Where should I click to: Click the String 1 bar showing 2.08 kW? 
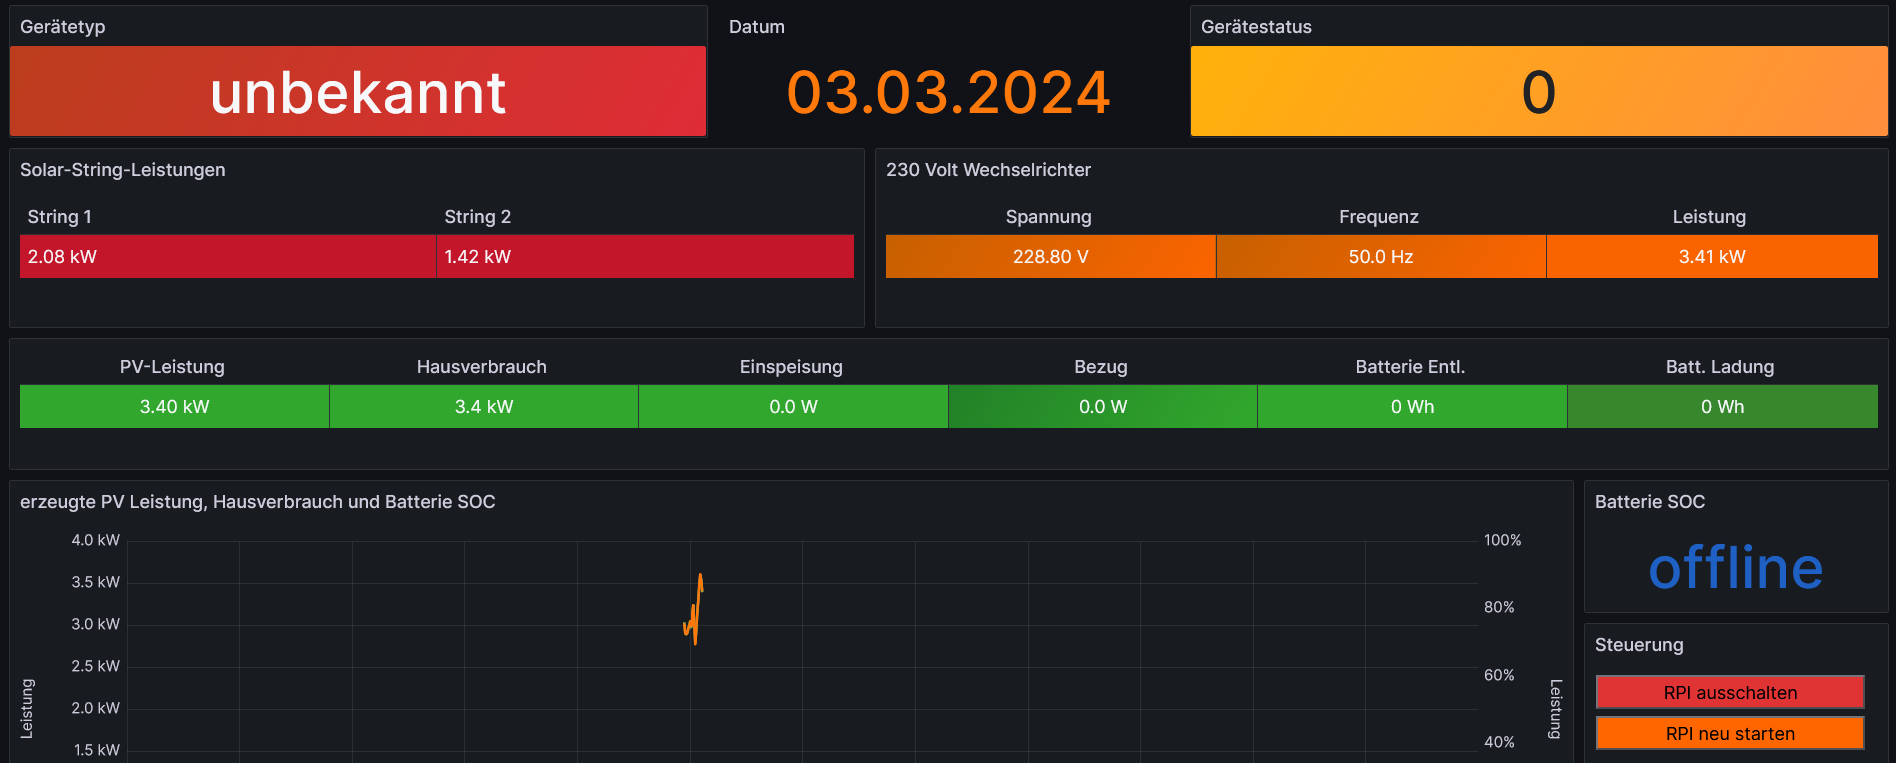pos(228,257)
